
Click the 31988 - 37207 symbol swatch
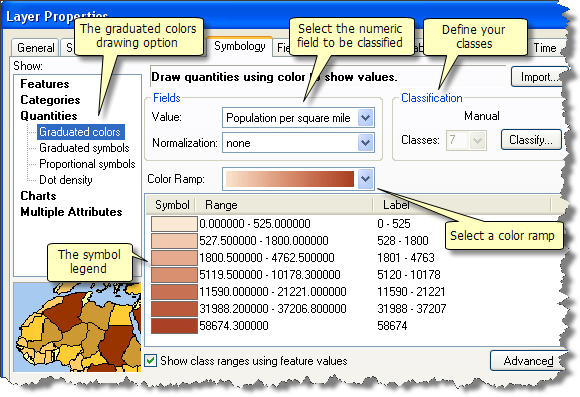coord(174,309)
